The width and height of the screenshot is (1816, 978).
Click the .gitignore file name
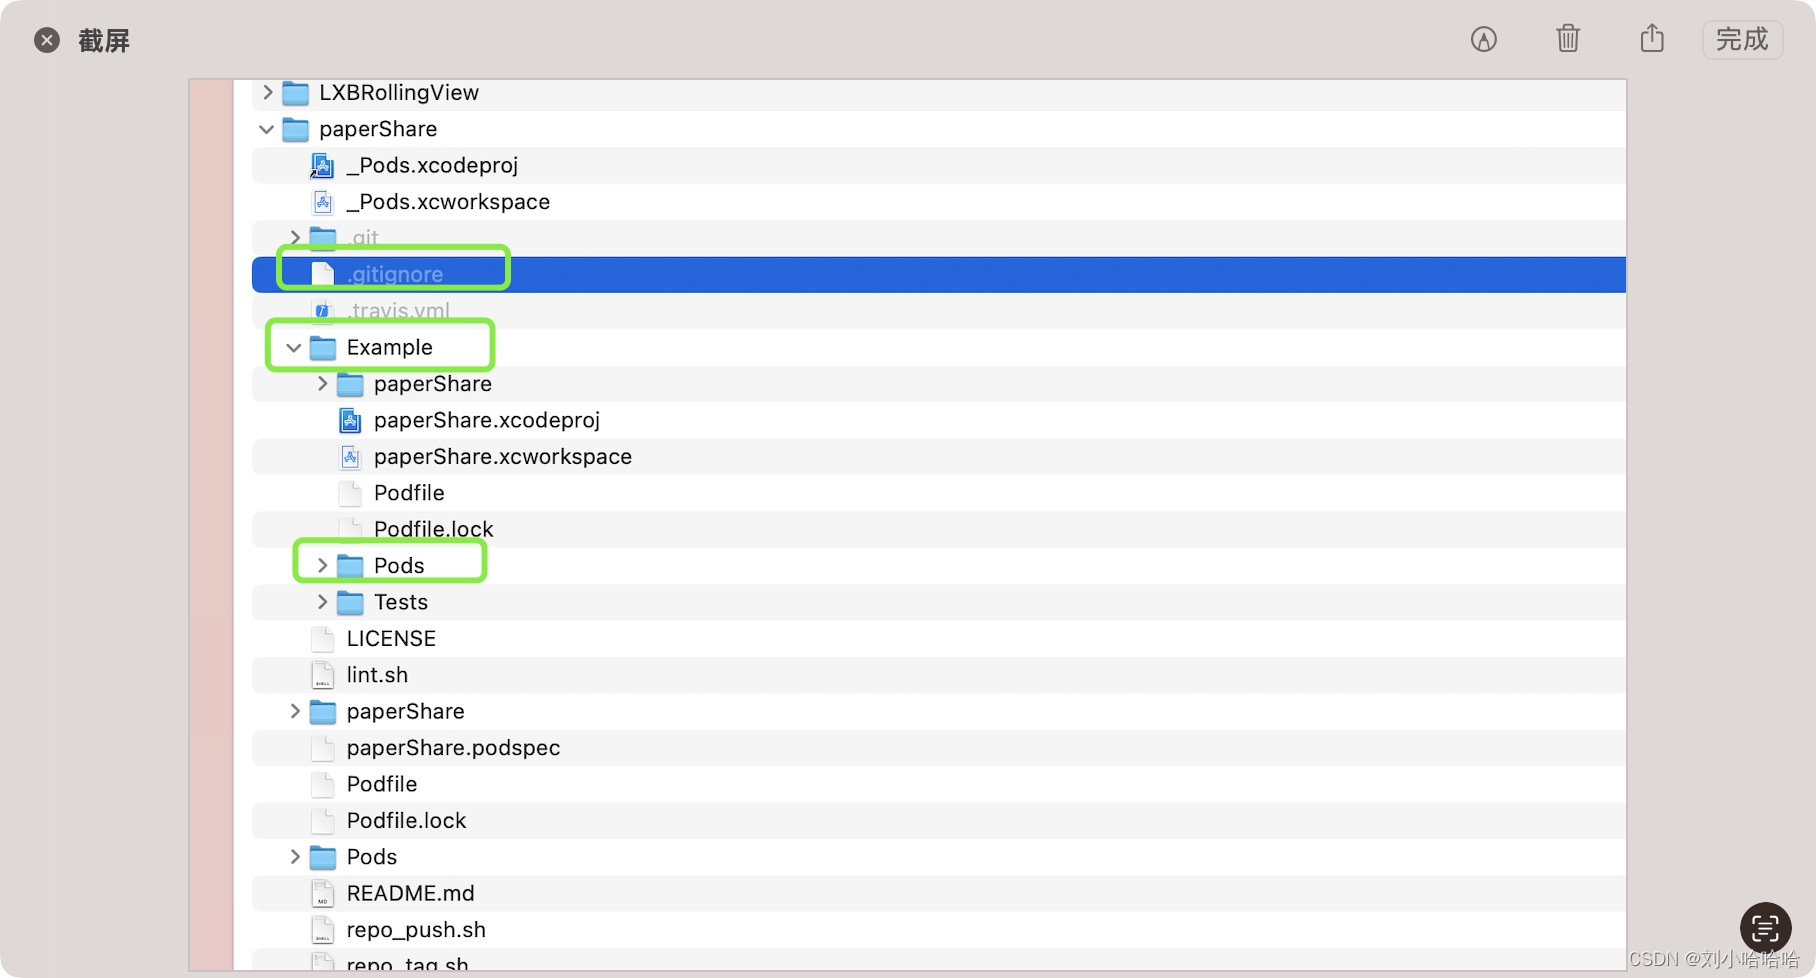click(x=395, y=275)
